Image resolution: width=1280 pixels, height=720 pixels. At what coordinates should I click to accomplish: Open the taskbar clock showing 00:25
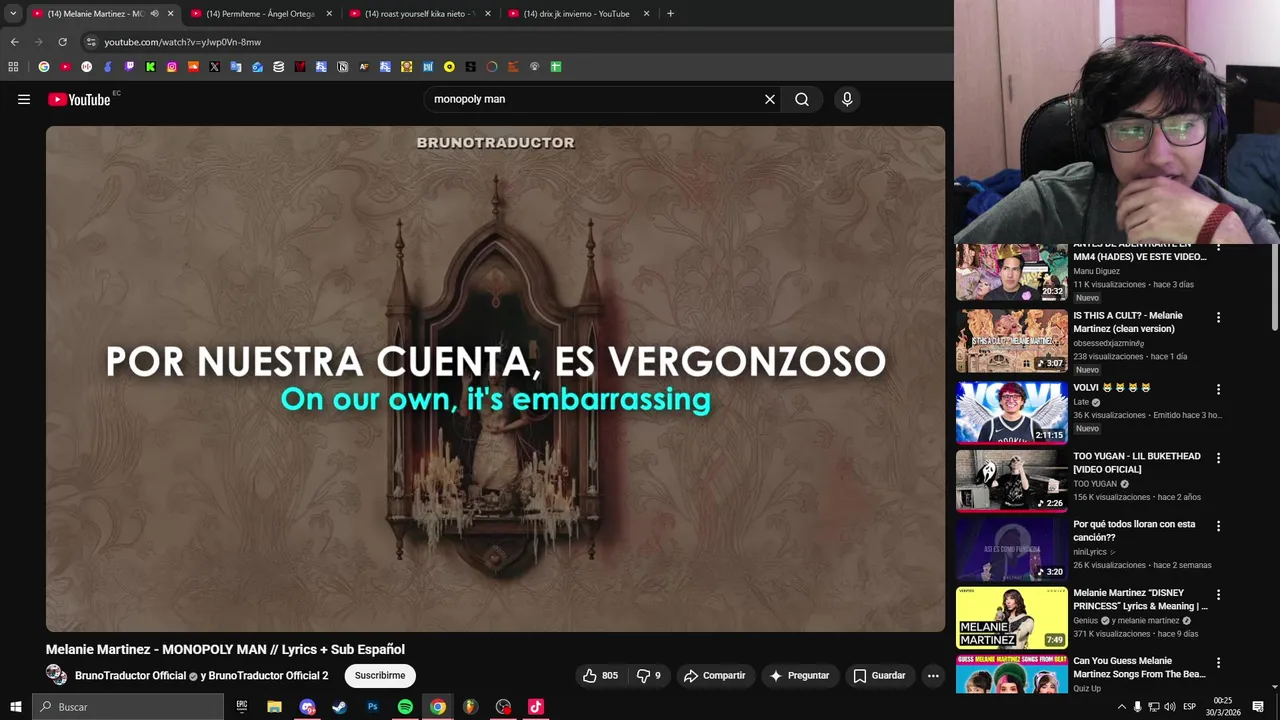click(x=1223, y=707)
